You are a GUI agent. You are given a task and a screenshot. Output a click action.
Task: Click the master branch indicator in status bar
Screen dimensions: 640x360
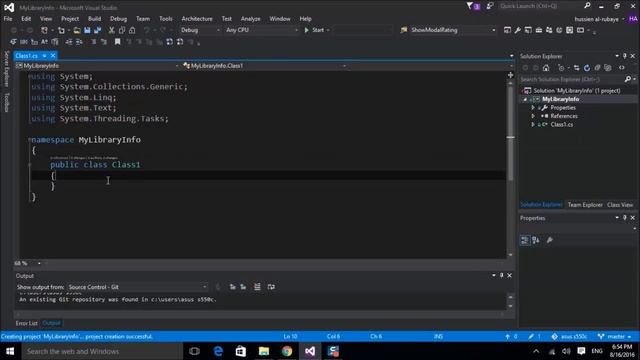[x=615, y=337]
